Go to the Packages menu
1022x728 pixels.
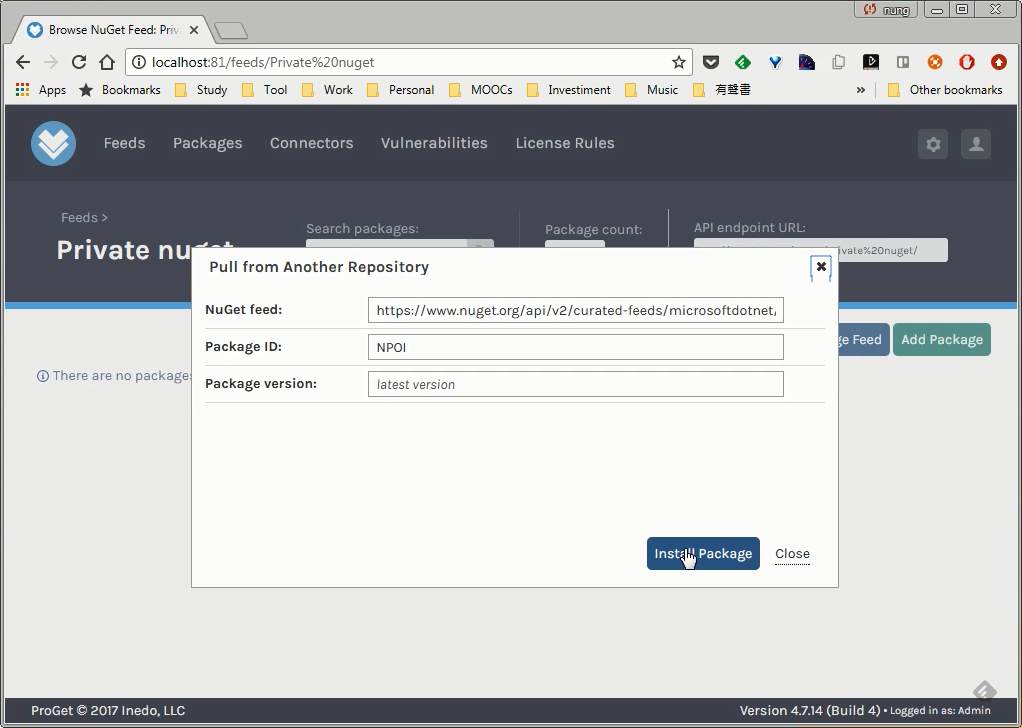[x=207, y=143]
